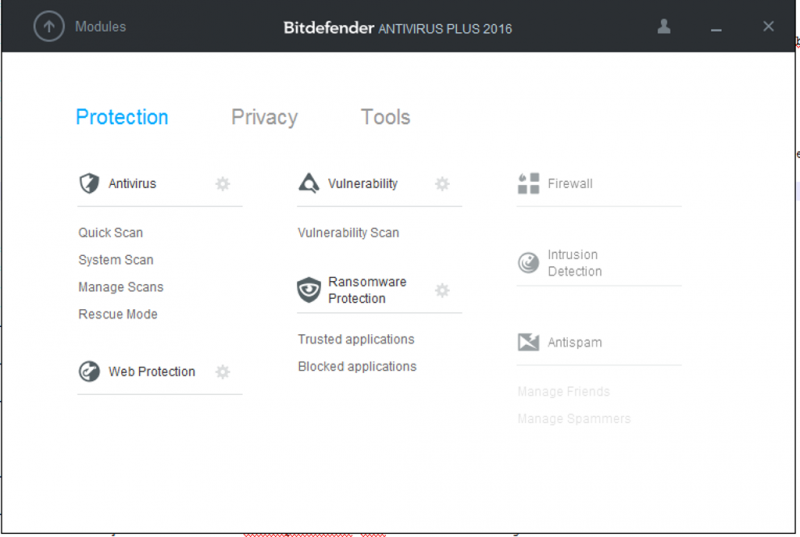The width and height of the screenshot is (800, 537).
Task: Click the Web Protection icon
Action: tap(89, 371)
